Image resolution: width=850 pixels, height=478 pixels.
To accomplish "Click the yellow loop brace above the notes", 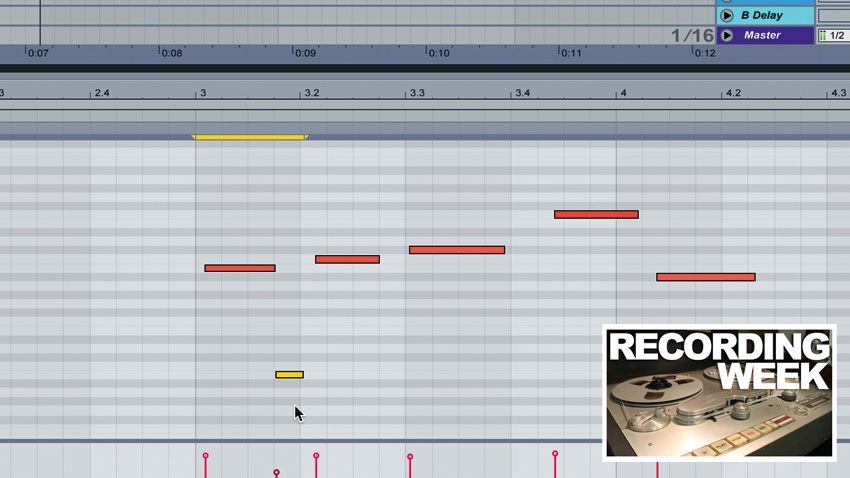I will pyautogui.click(x=250, y=137).
